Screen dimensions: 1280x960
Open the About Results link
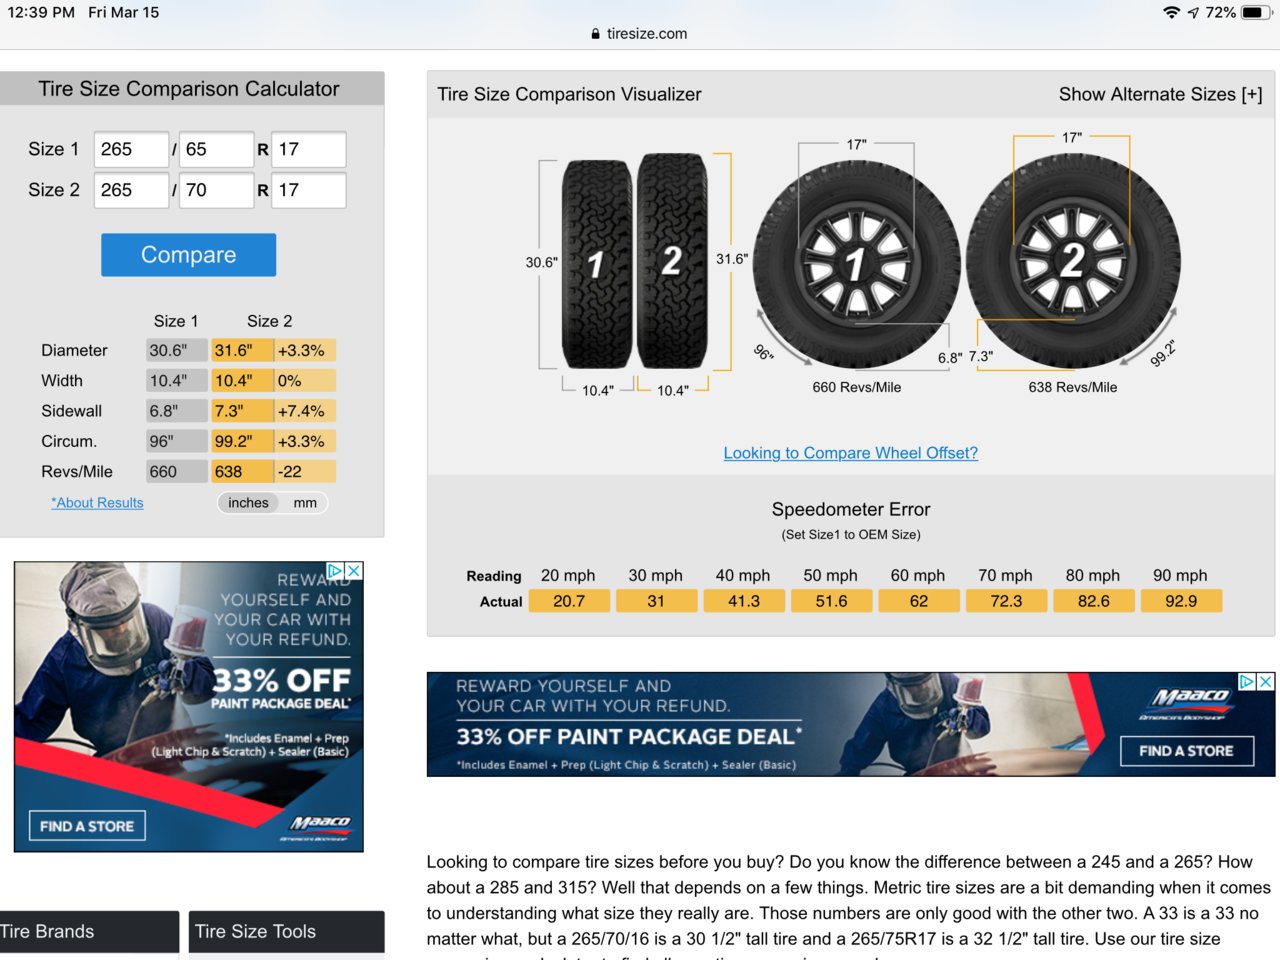click(97, 503)
